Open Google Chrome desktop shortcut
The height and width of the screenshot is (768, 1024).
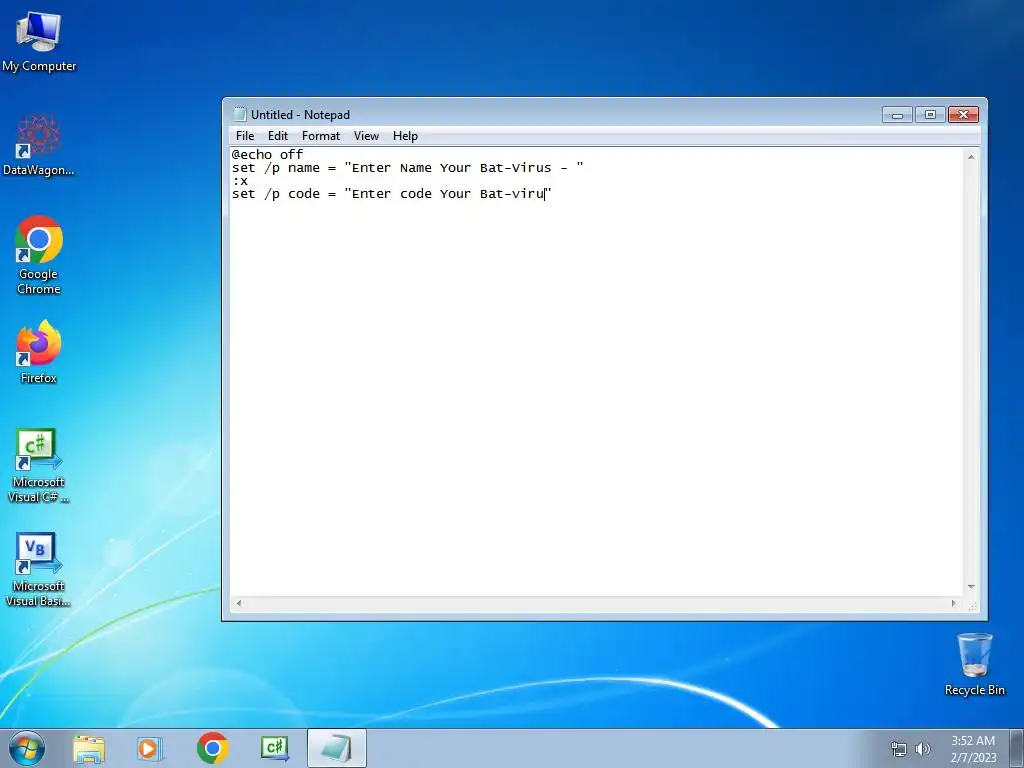coord(39,255)
